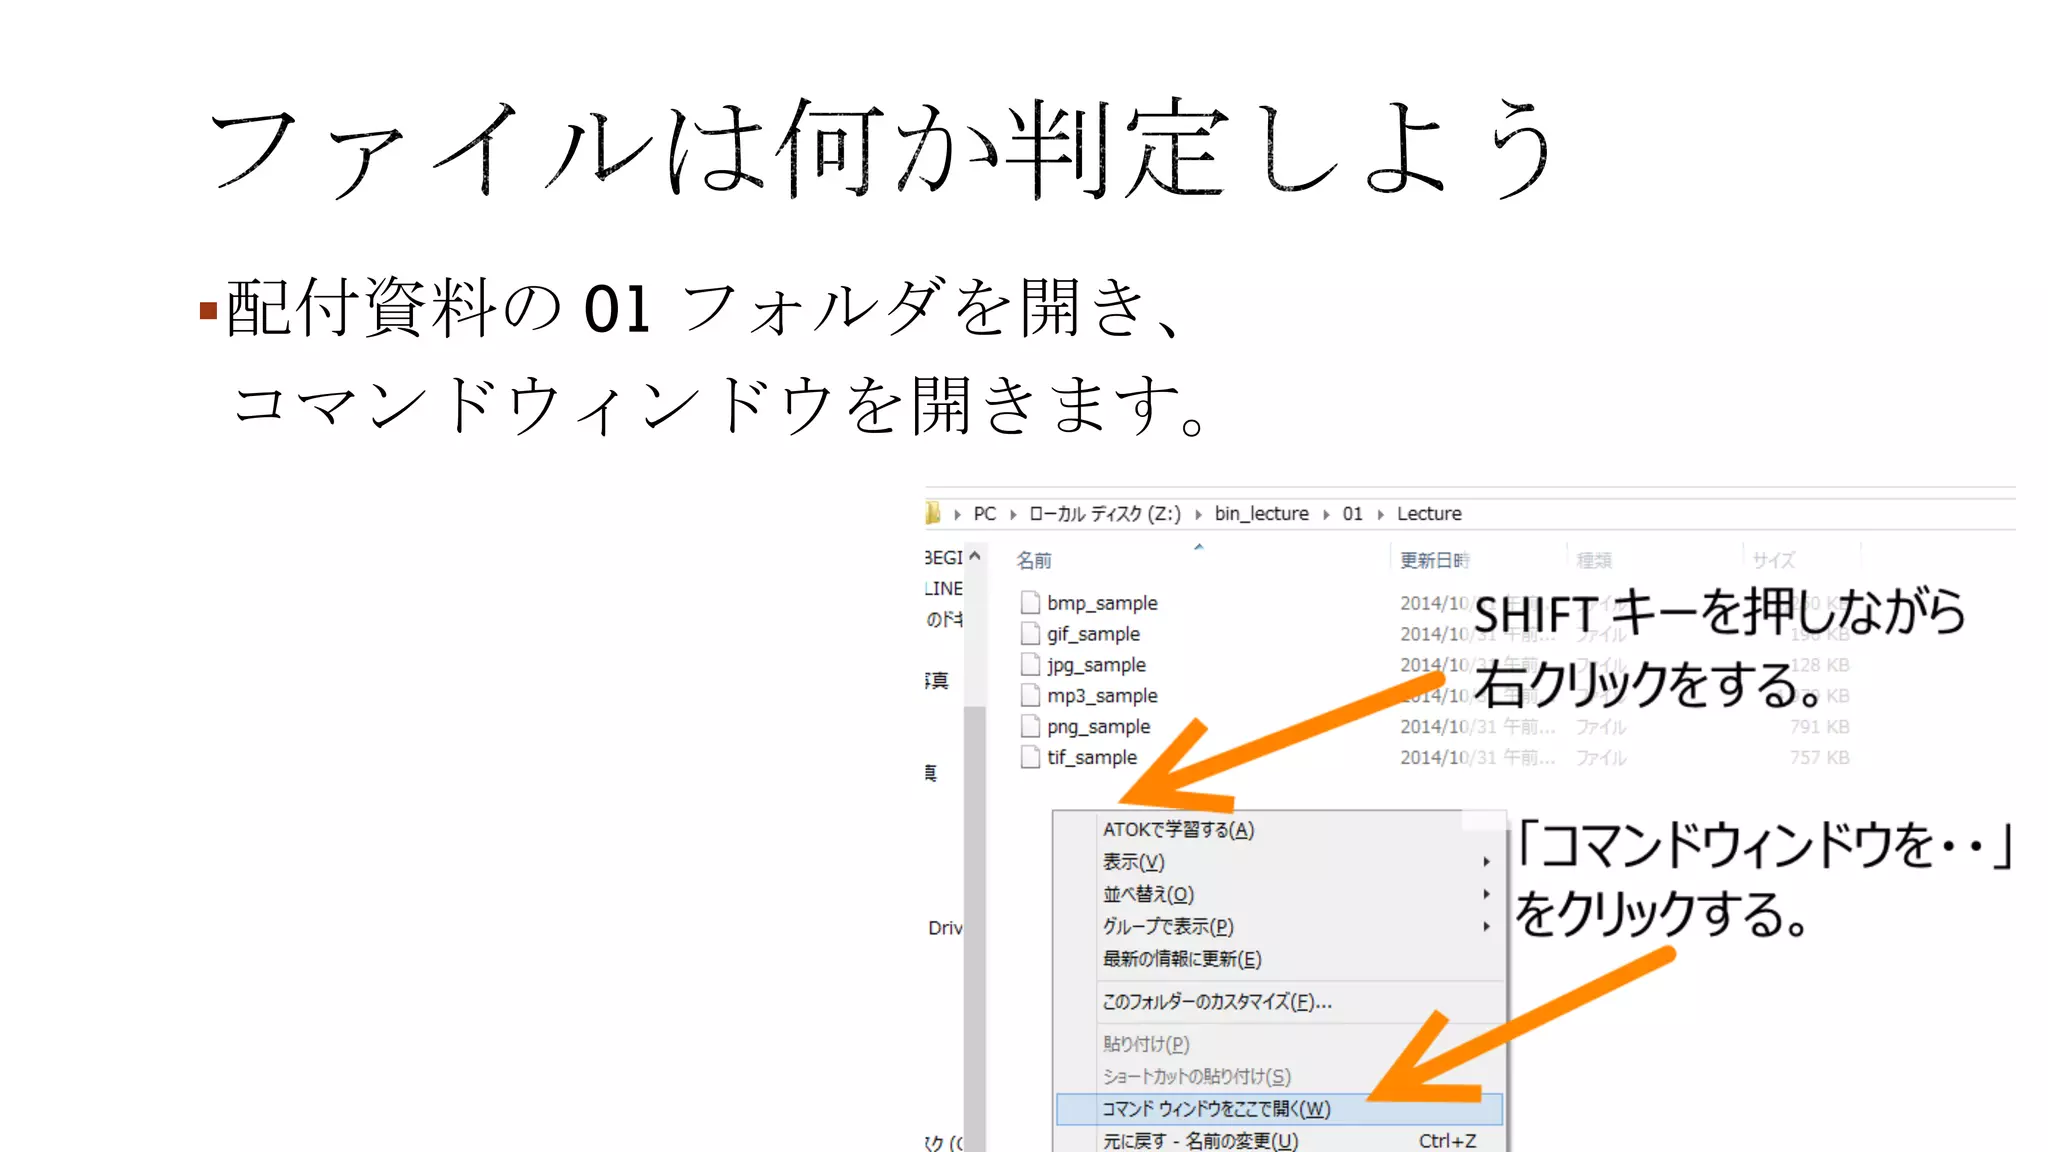Viewport: 2048px width, 1152px height.
Task: Click LINE item in navigation pane
Action: [943, 588]
